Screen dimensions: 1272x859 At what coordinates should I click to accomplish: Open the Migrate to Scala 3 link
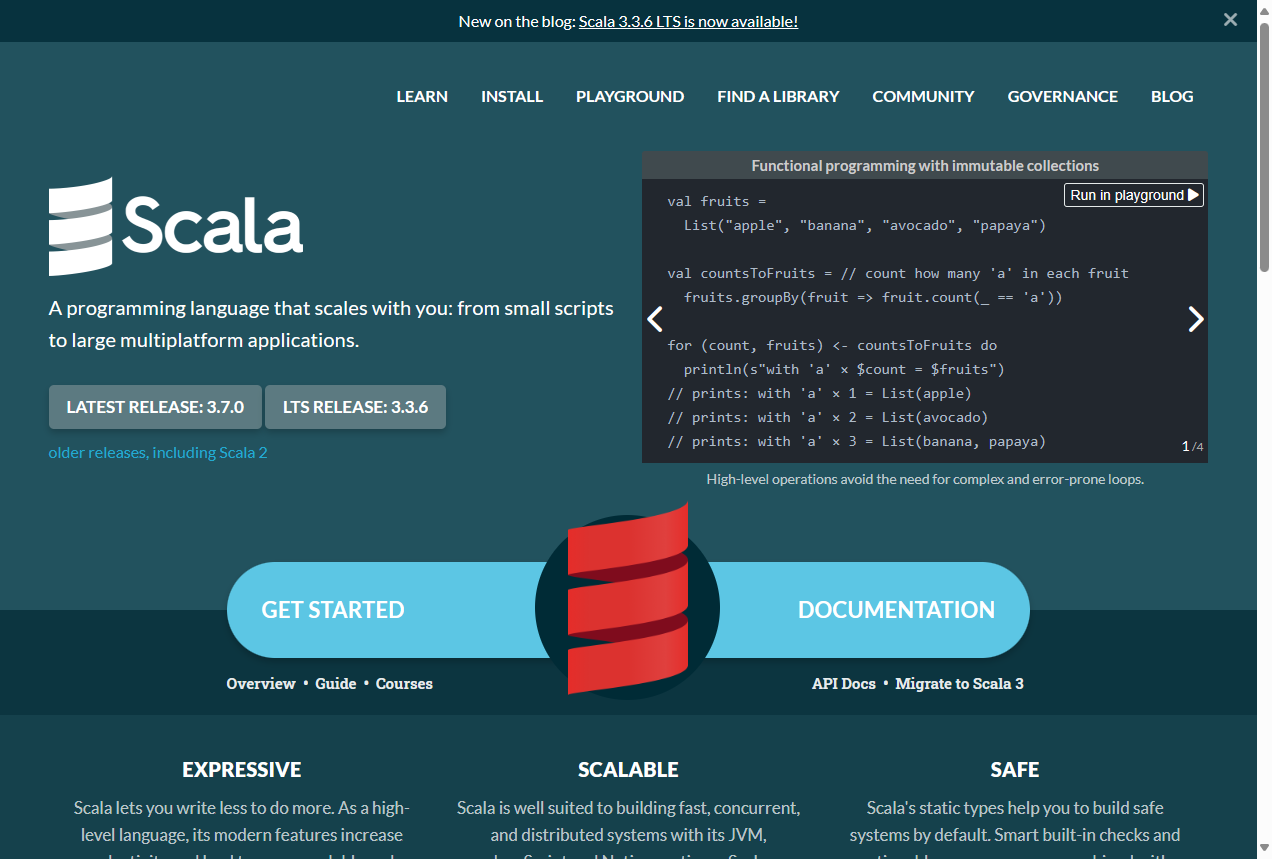(x=959, y=684)
